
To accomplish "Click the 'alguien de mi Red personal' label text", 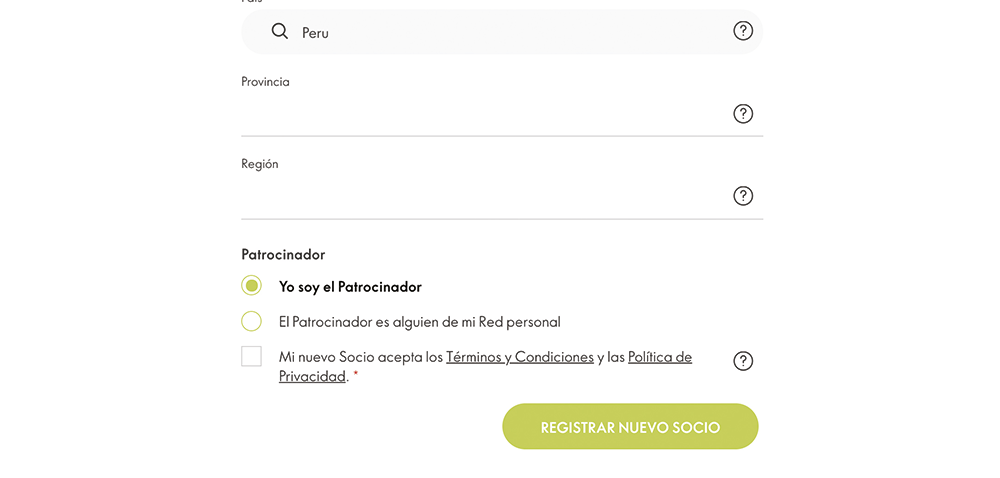I will tap(476, 322).
